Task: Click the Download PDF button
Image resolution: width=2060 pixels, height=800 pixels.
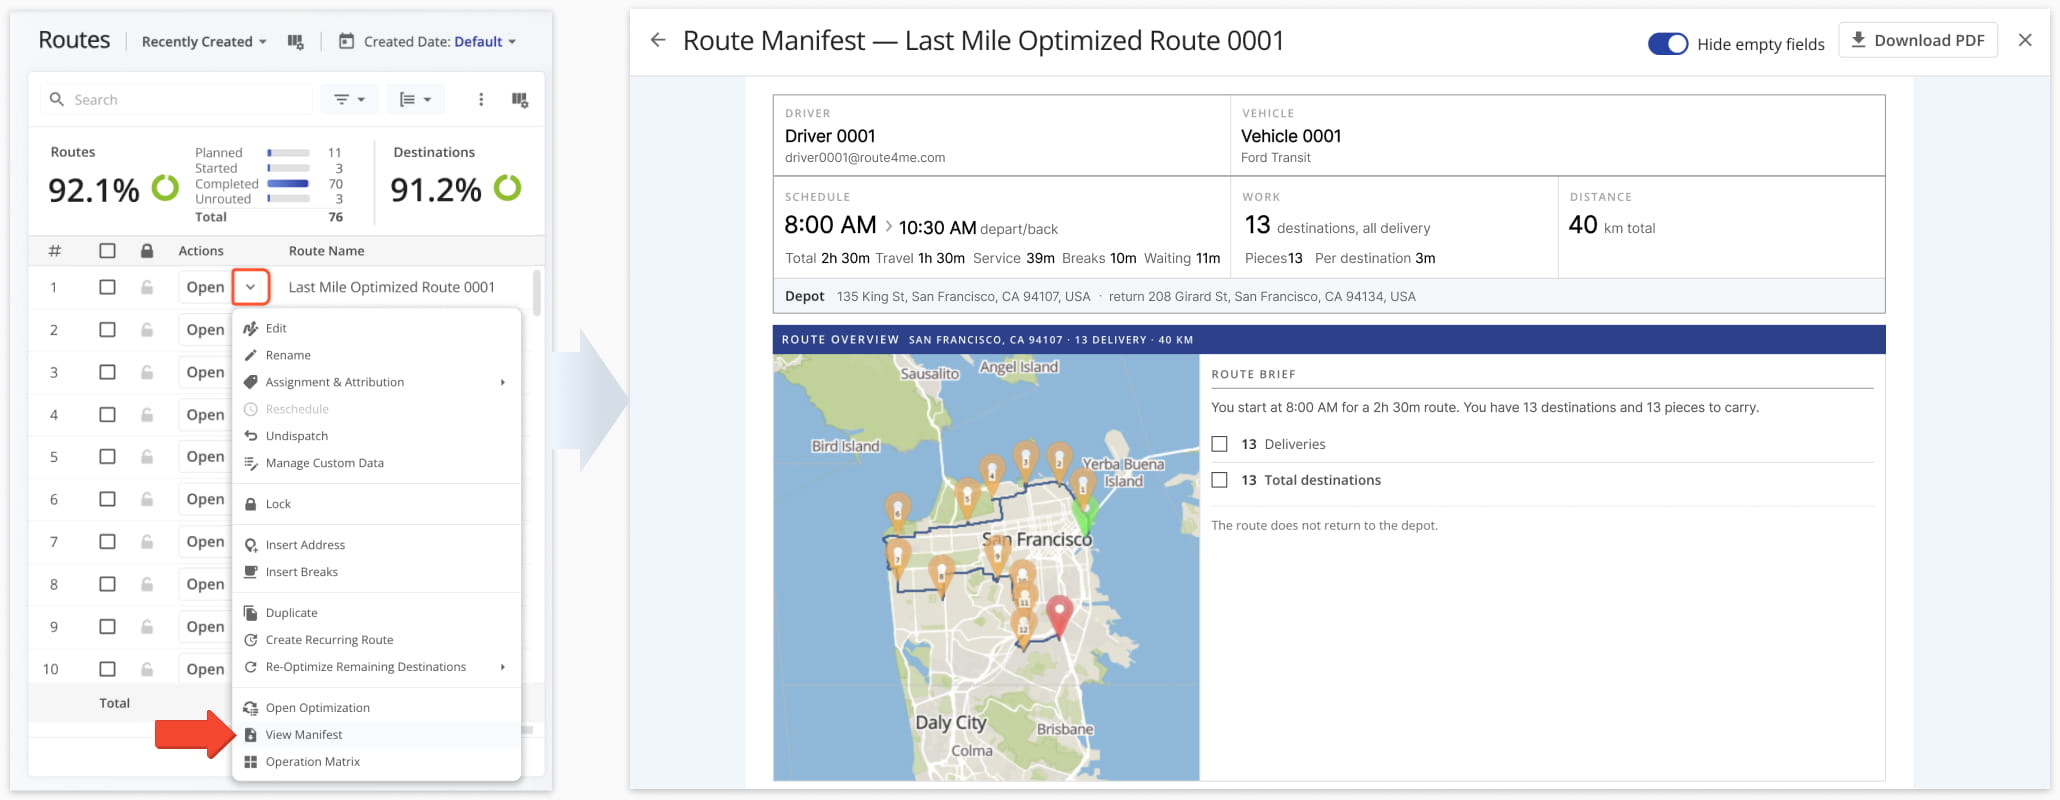Action: 1918,40
